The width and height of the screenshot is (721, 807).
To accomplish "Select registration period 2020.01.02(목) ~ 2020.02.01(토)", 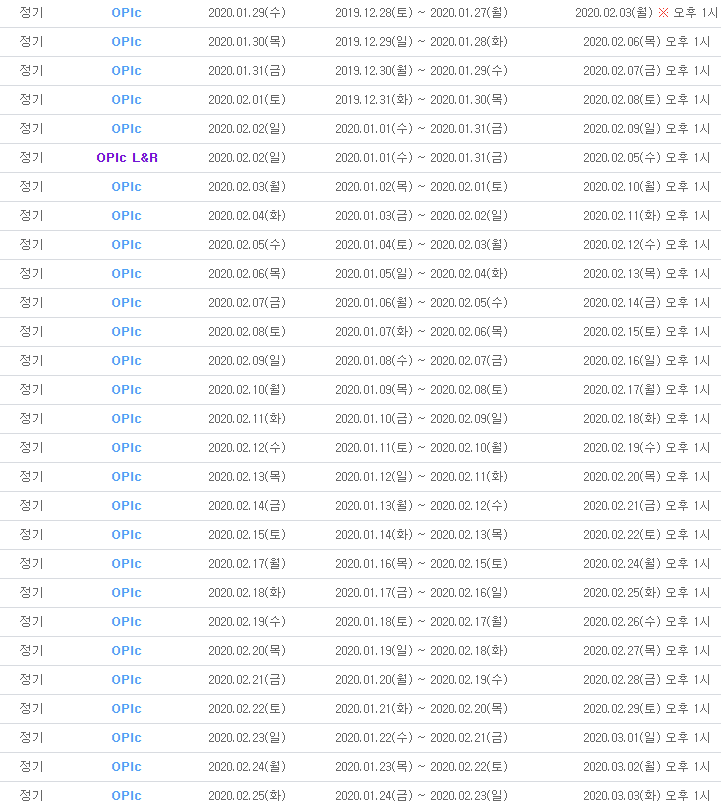I will coord(421,186).
